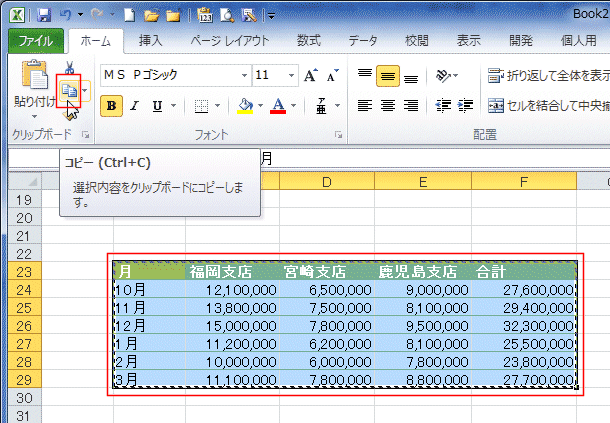Switch to the 数式 ribbon tab
The image size is (610, 423).
(309, 41)
